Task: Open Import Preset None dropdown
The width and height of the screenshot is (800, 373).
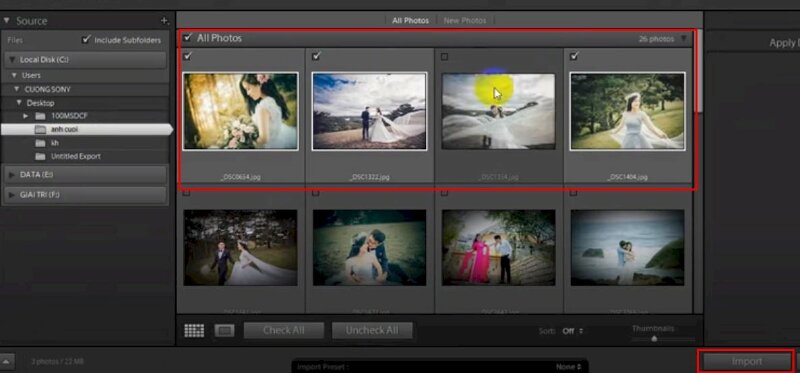Action: (x=569, y=366)
